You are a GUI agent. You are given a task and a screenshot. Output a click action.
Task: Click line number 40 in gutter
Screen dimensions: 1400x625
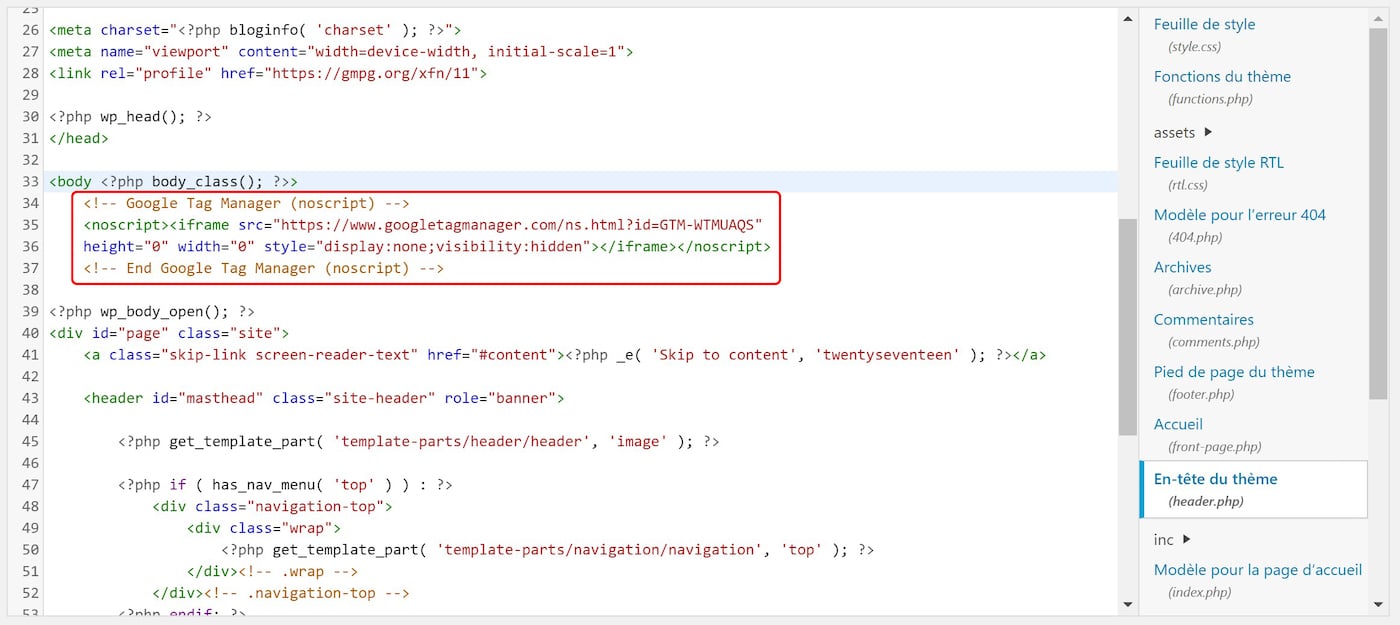pyautogui.click(x=30, y=334)
